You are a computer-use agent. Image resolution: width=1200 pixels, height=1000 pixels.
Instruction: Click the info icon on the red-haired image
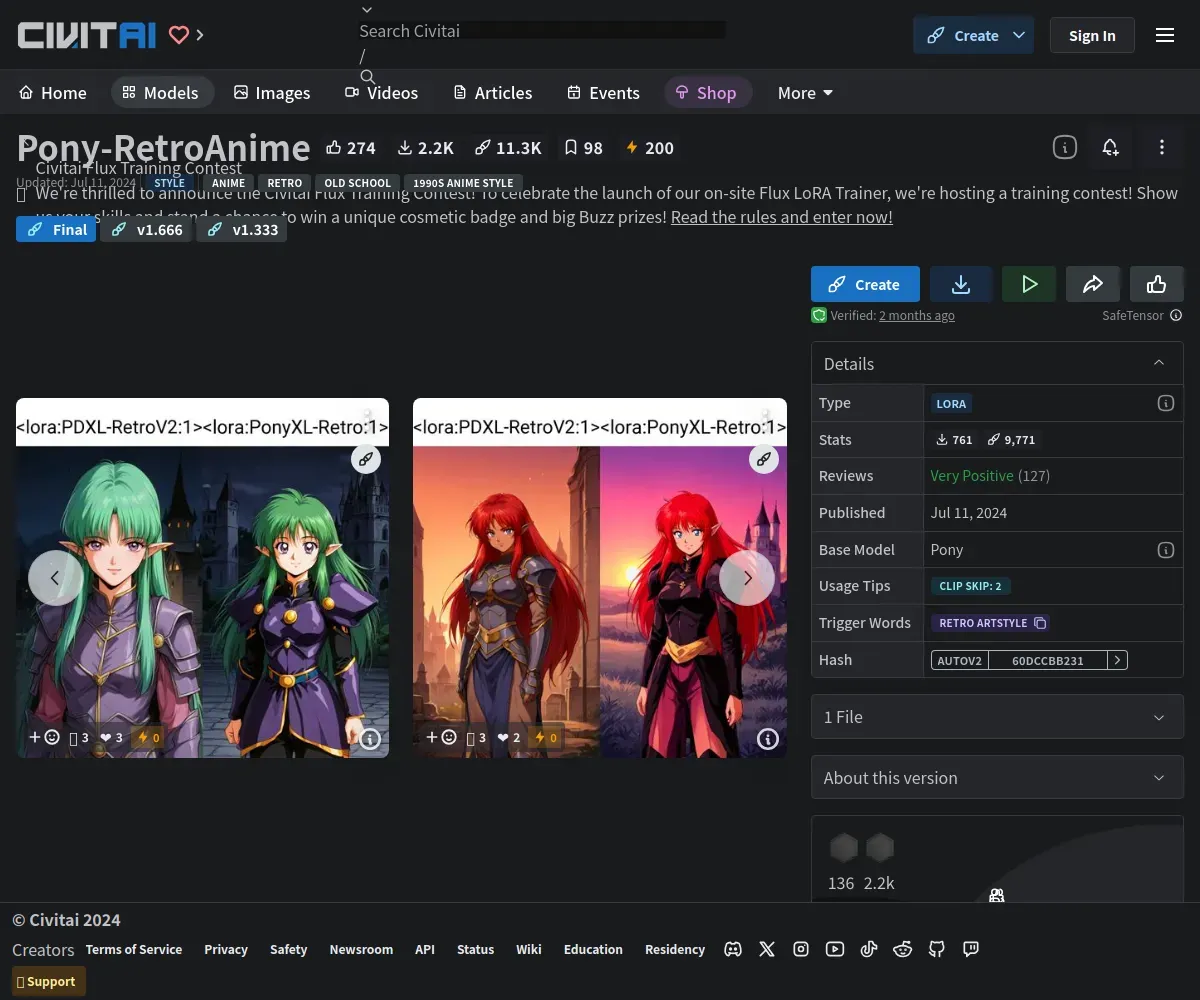768,739
